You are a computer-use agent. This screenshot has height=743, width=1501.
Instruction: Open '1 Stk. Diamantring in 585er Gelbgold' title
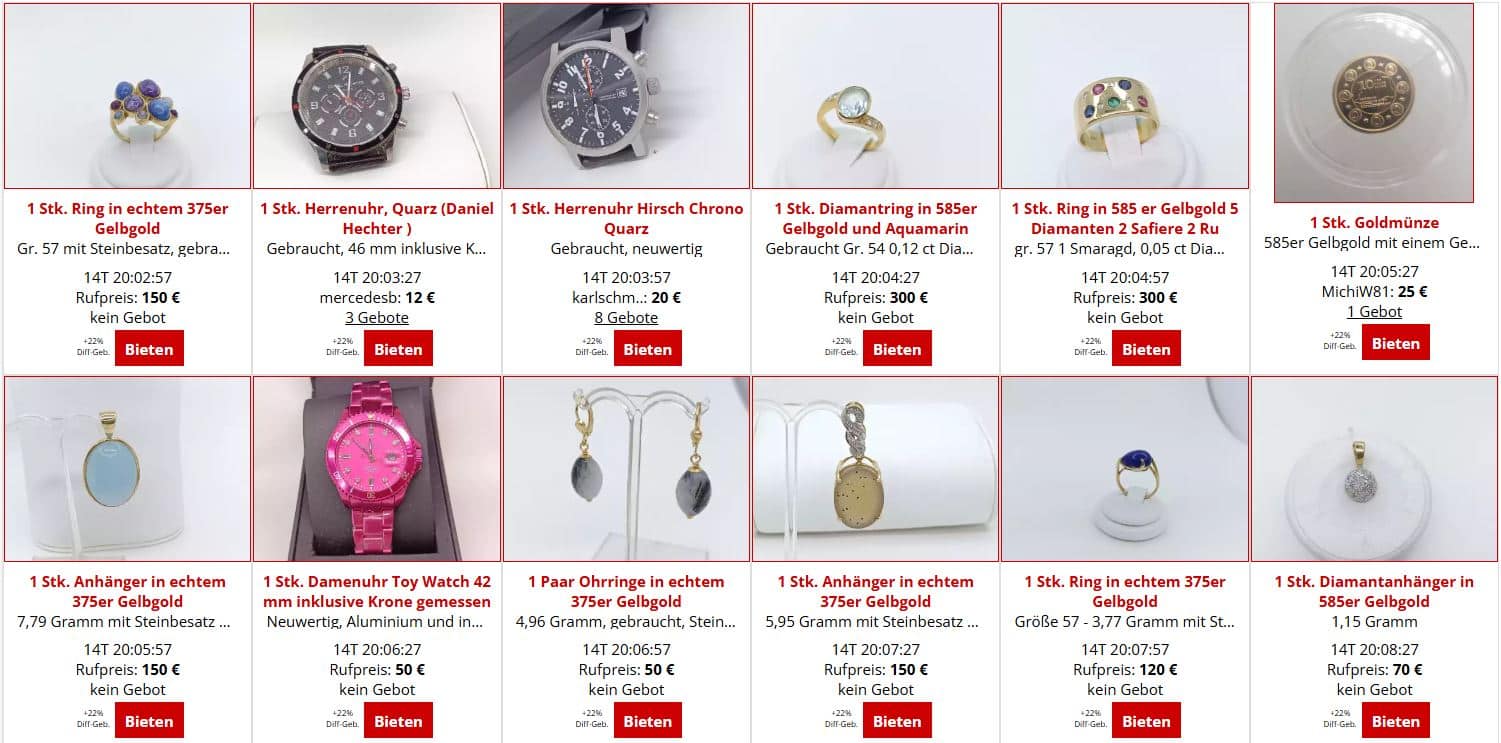pos(875,218)
